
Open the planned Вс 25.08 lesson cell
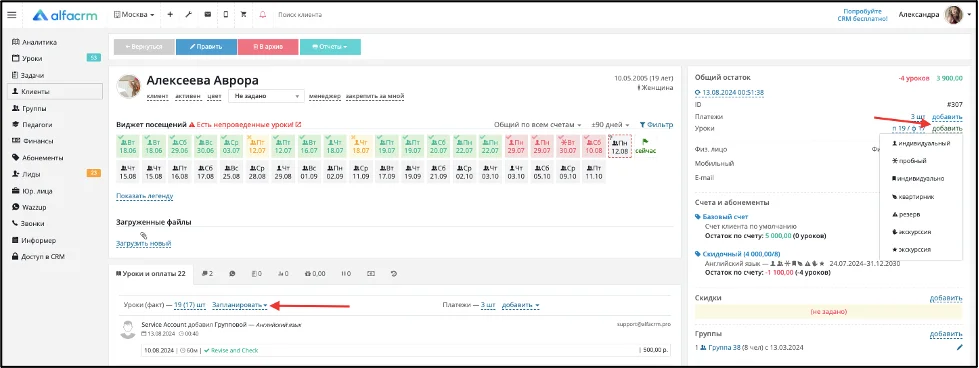point(231,172)
